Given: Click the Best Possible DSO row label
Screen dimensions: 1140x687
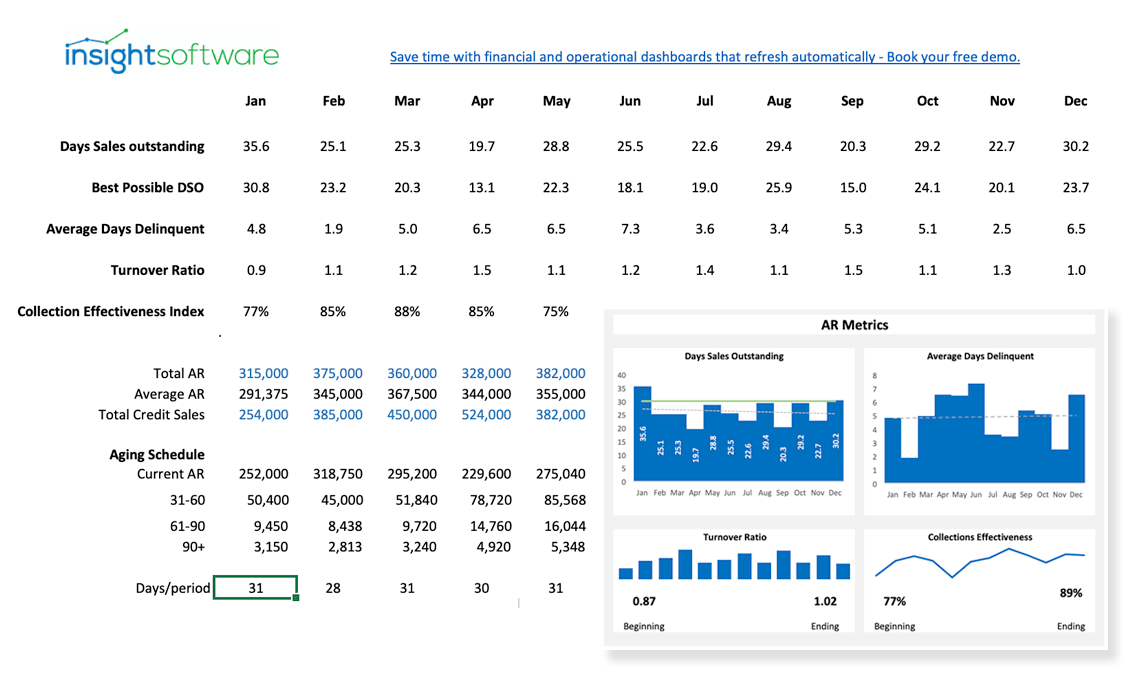Looking at the screenshot, I should [x=148, y=188].
